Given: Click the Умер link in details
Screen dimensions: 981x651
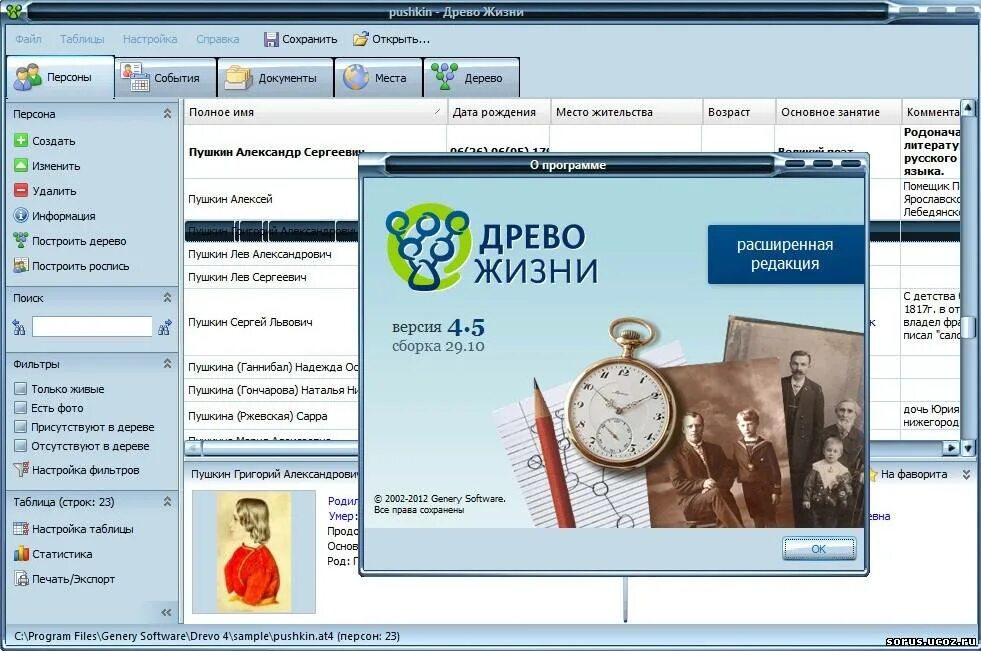Looking at the screenshot, I should (x=343, y=516).
